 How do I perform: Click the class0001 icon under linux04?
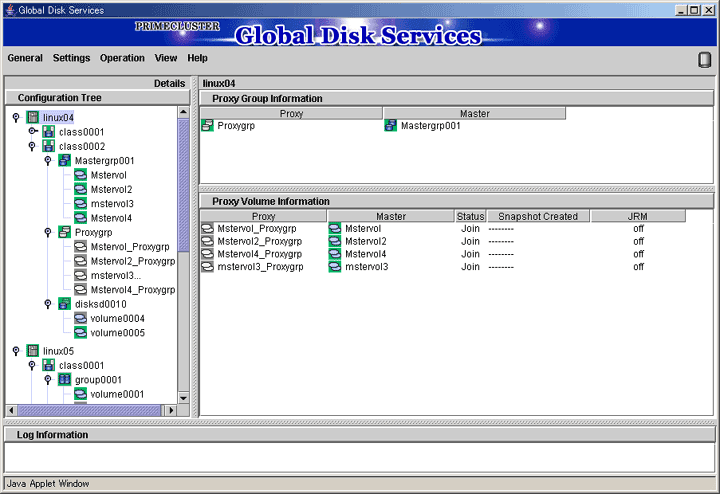(x=49, y=132)
